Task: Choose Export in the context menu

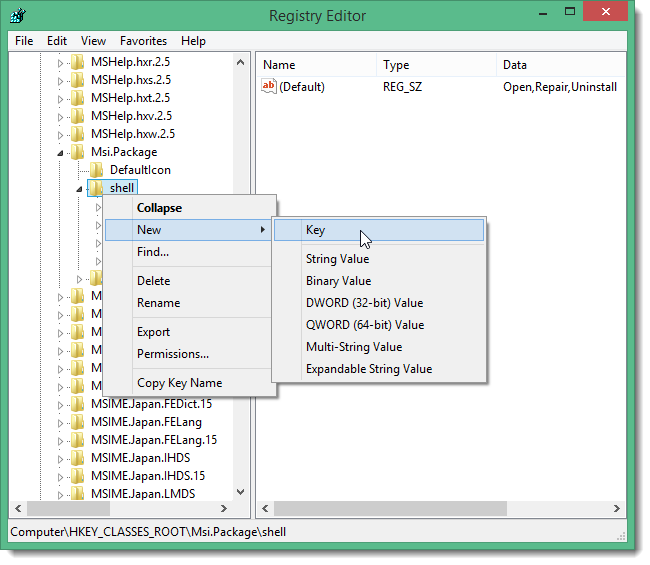Action: point(189,332)
